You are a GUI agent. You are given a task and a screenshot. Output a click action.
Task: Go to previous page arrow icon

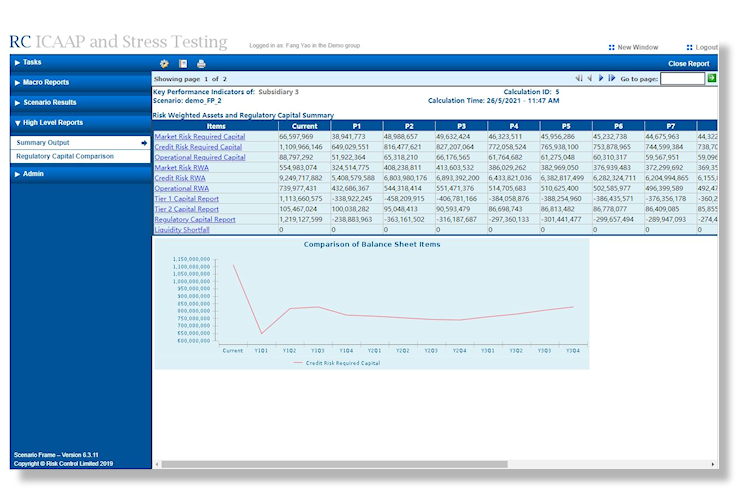(589, 78)
